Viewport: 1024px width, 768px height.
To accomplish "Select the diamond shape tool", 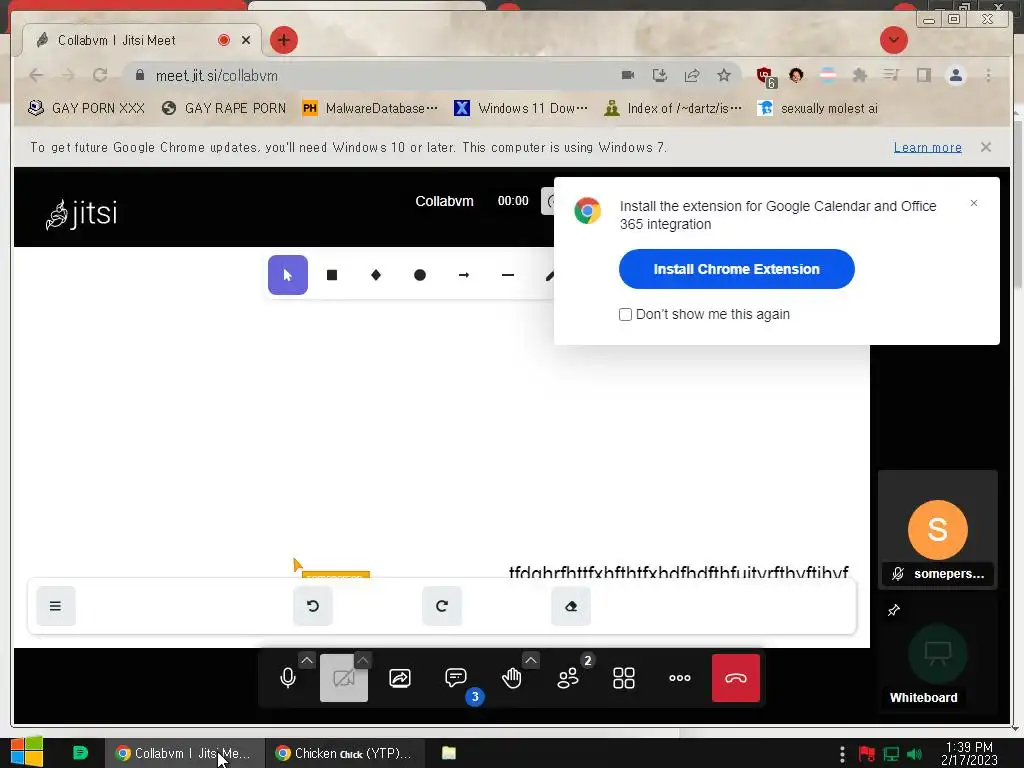I will (x=376, y=275).
